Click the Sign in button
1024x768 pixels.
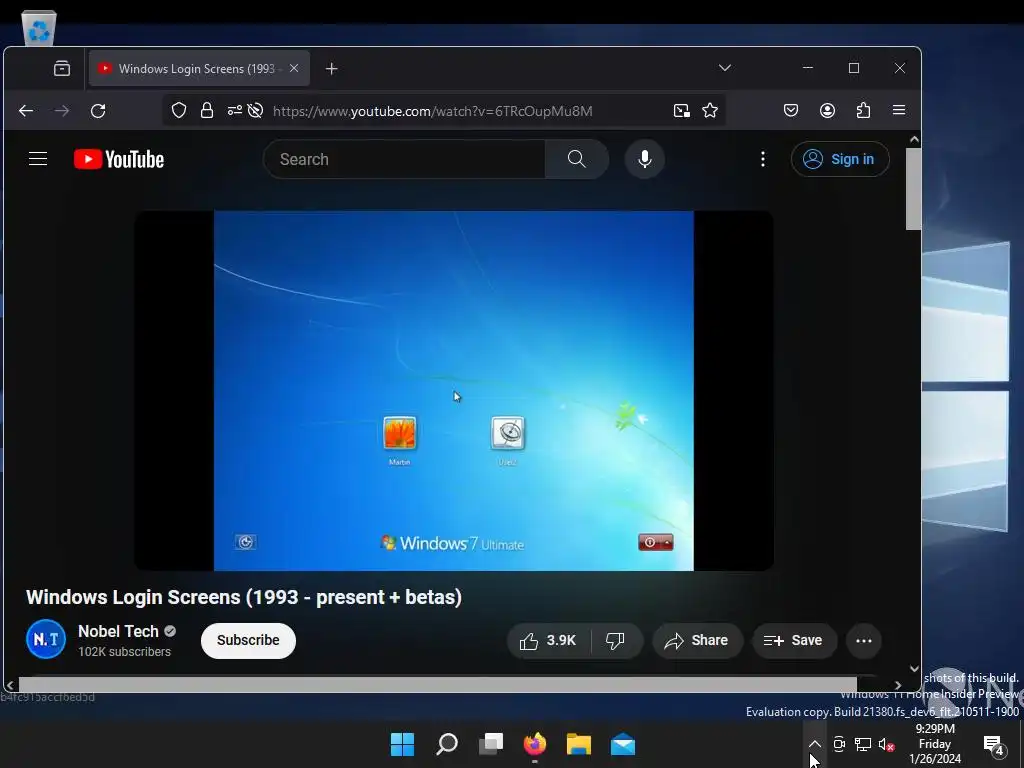pyautogui.click(x=840, y=159)
